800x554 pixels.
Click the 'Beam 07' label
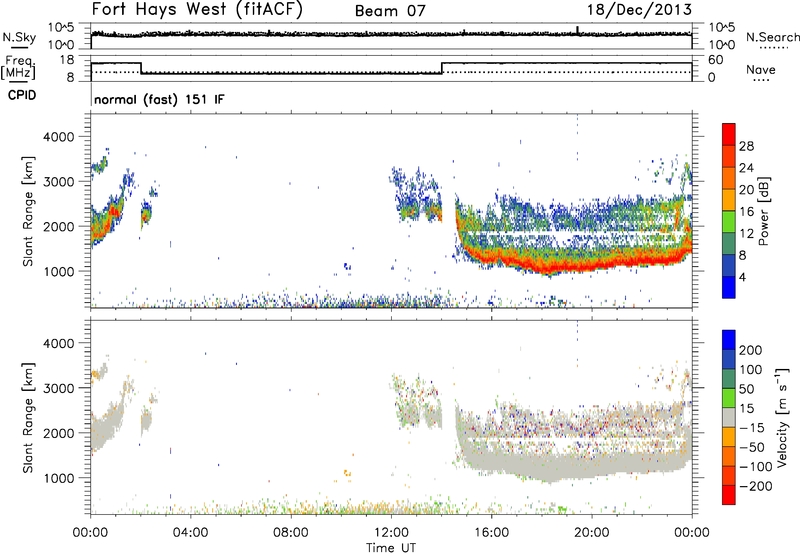point(390,11)
